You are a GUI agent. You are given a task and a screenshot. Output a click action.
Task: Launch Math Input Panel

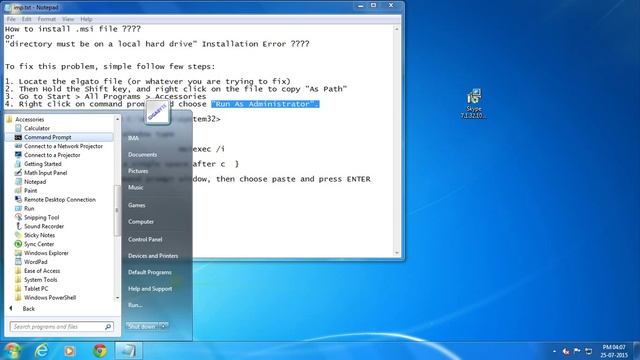pos(41,173)
